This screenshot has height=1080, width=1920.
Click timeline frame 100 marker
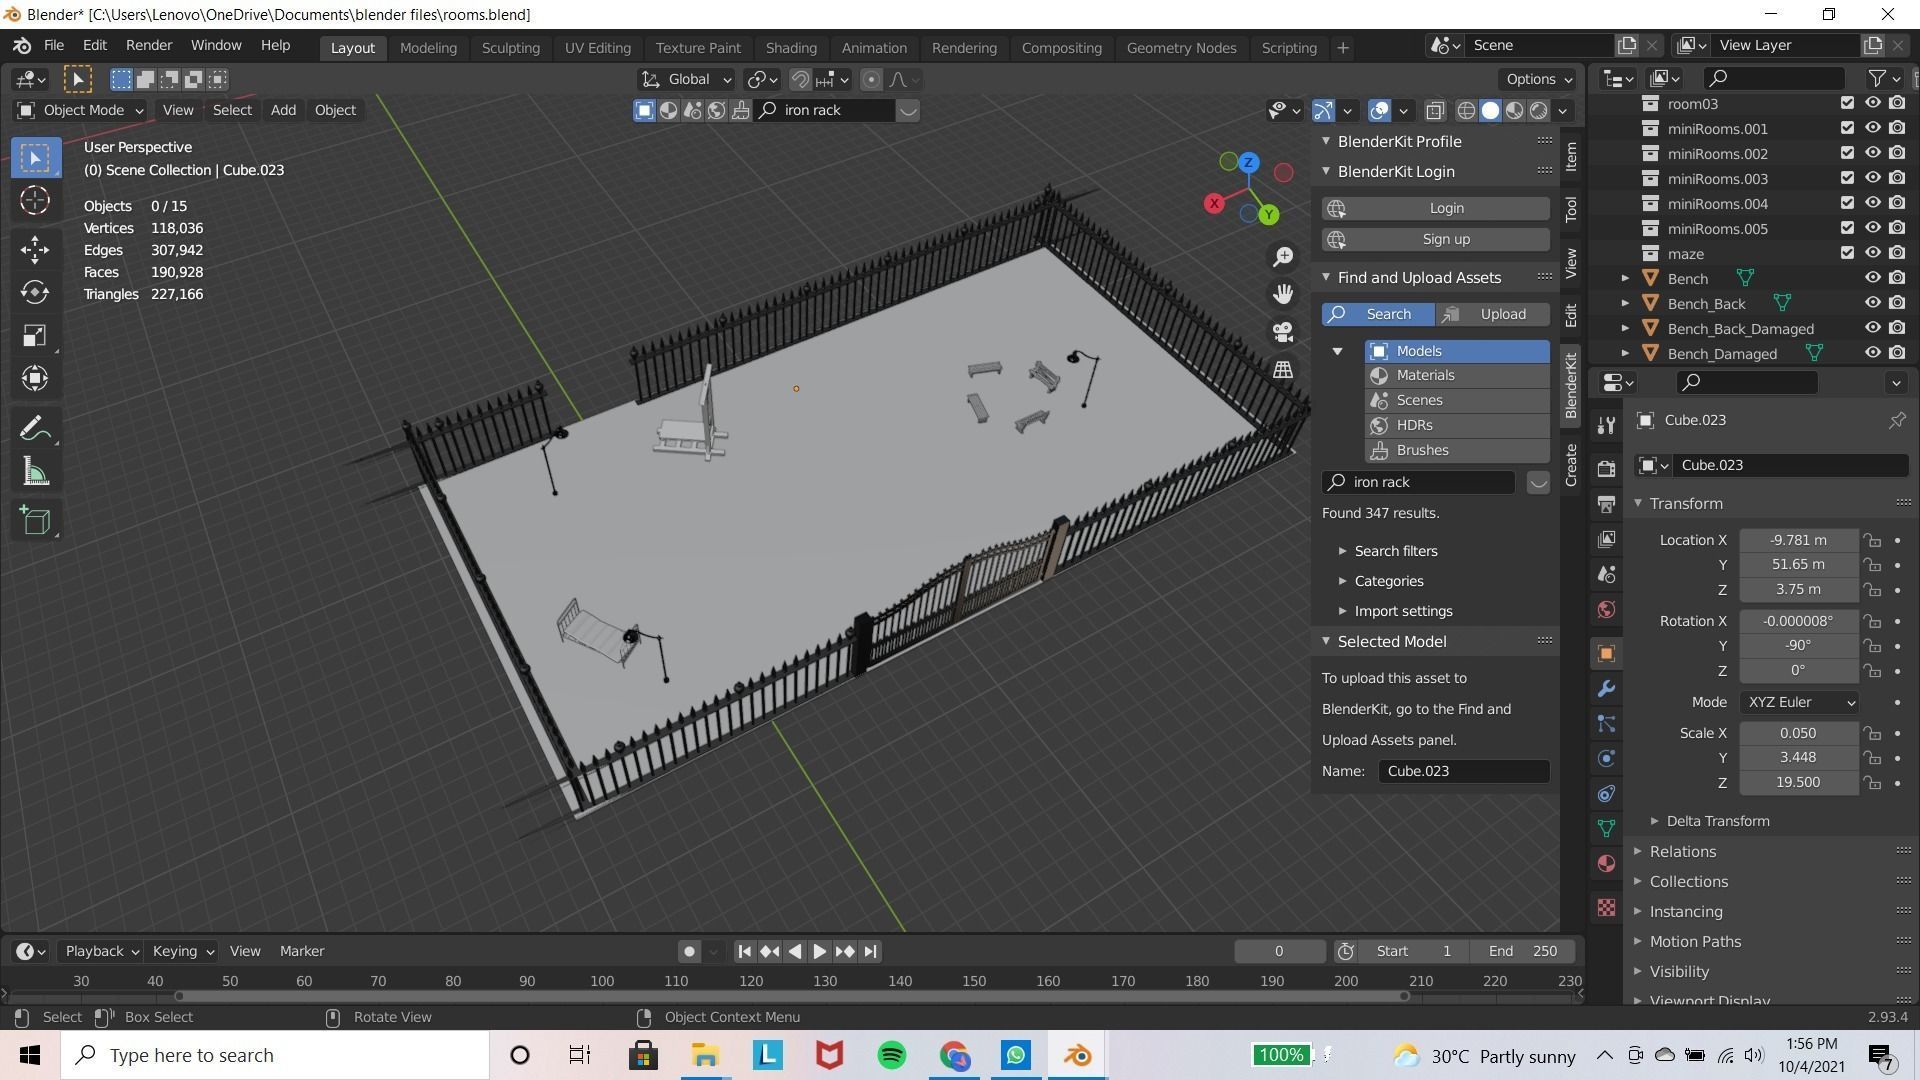pyautogui.click(x=602, y=982)
